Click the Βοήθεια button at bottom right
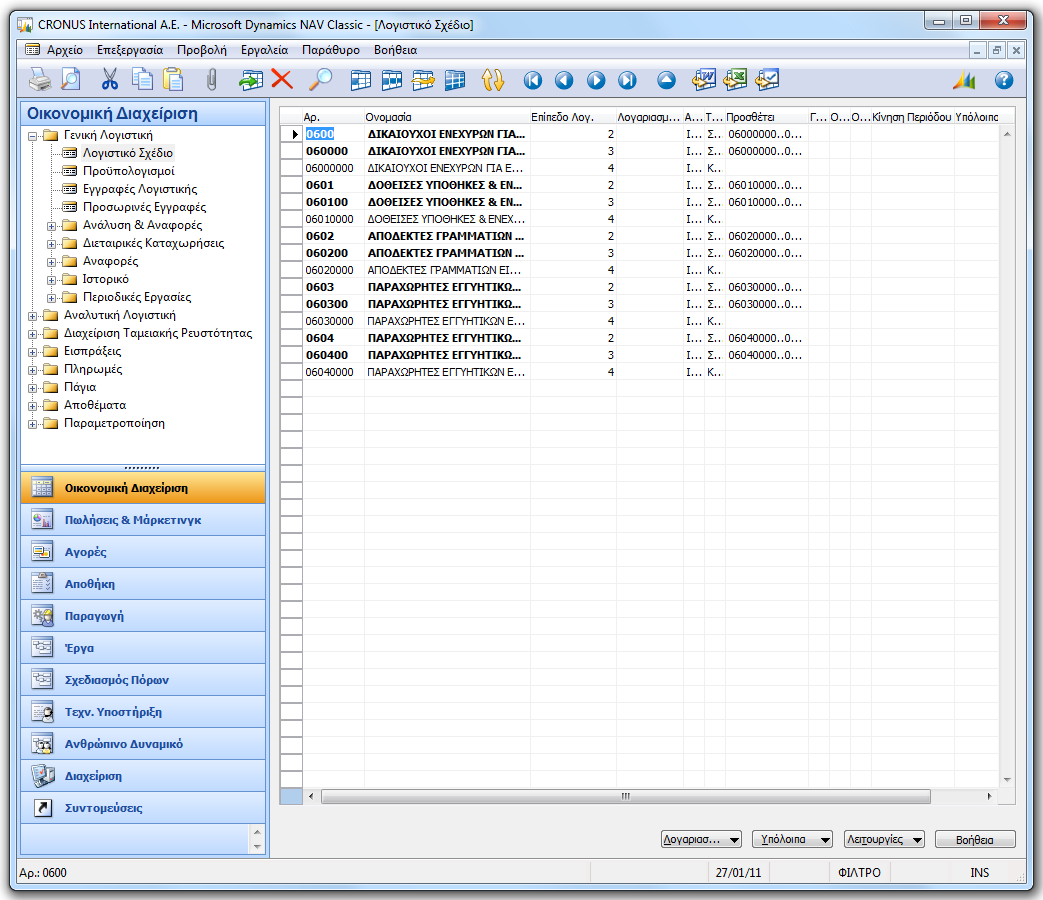 point(975,839)
